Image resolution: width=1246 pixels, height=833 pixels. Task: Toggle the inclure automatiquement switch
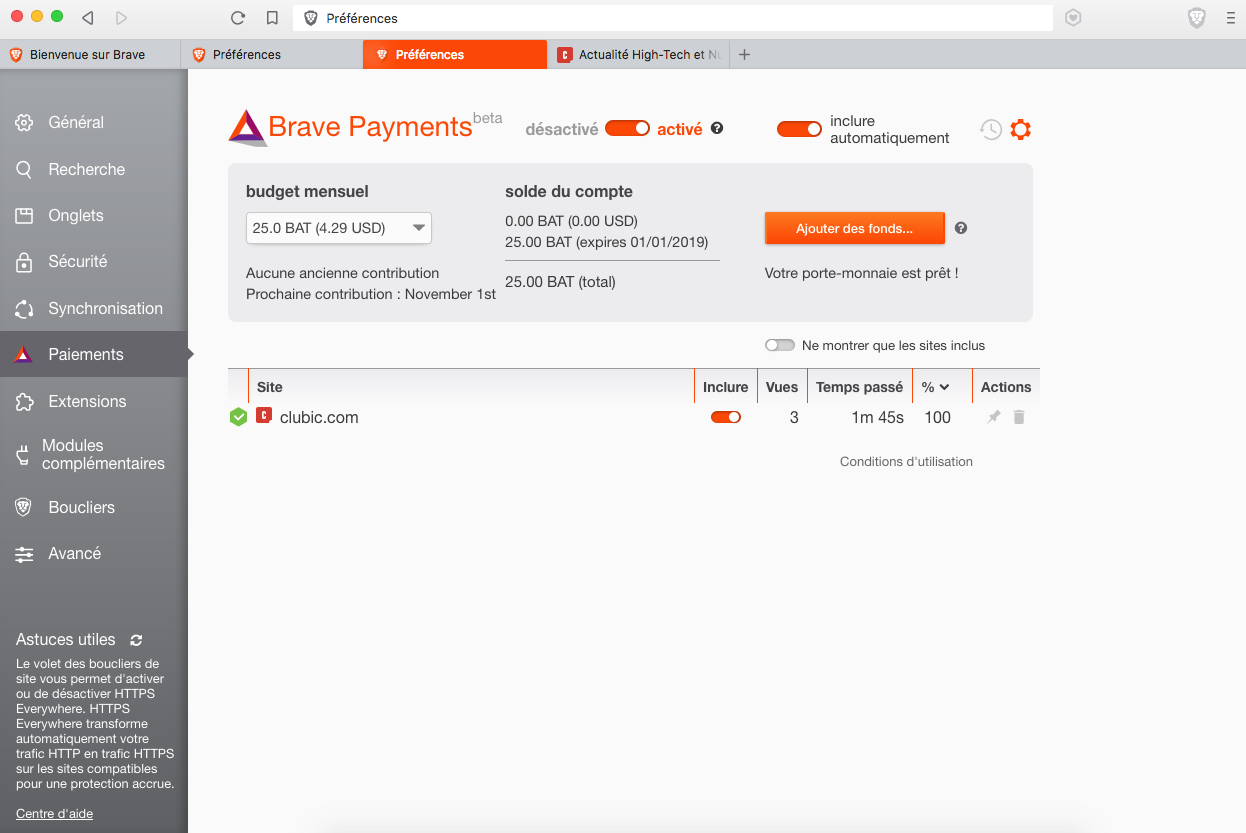tap(799, 128)
